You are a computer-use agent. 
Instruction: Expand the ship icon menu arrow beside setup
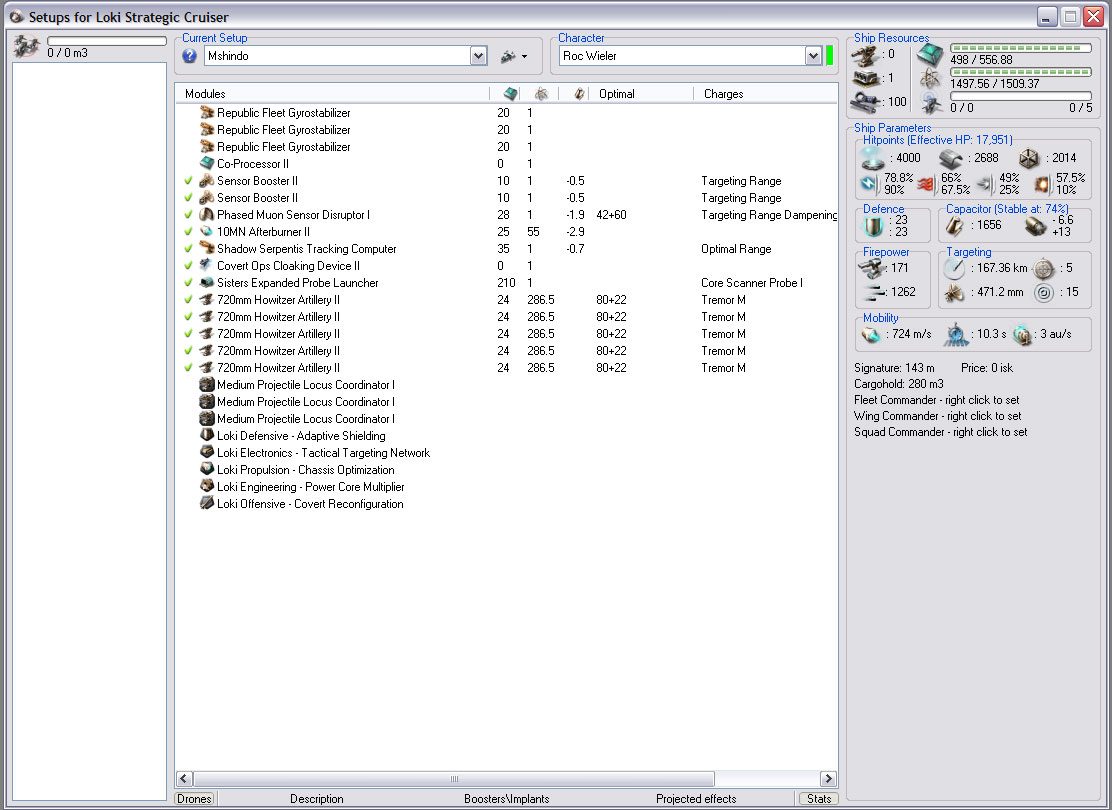(524, 57)
